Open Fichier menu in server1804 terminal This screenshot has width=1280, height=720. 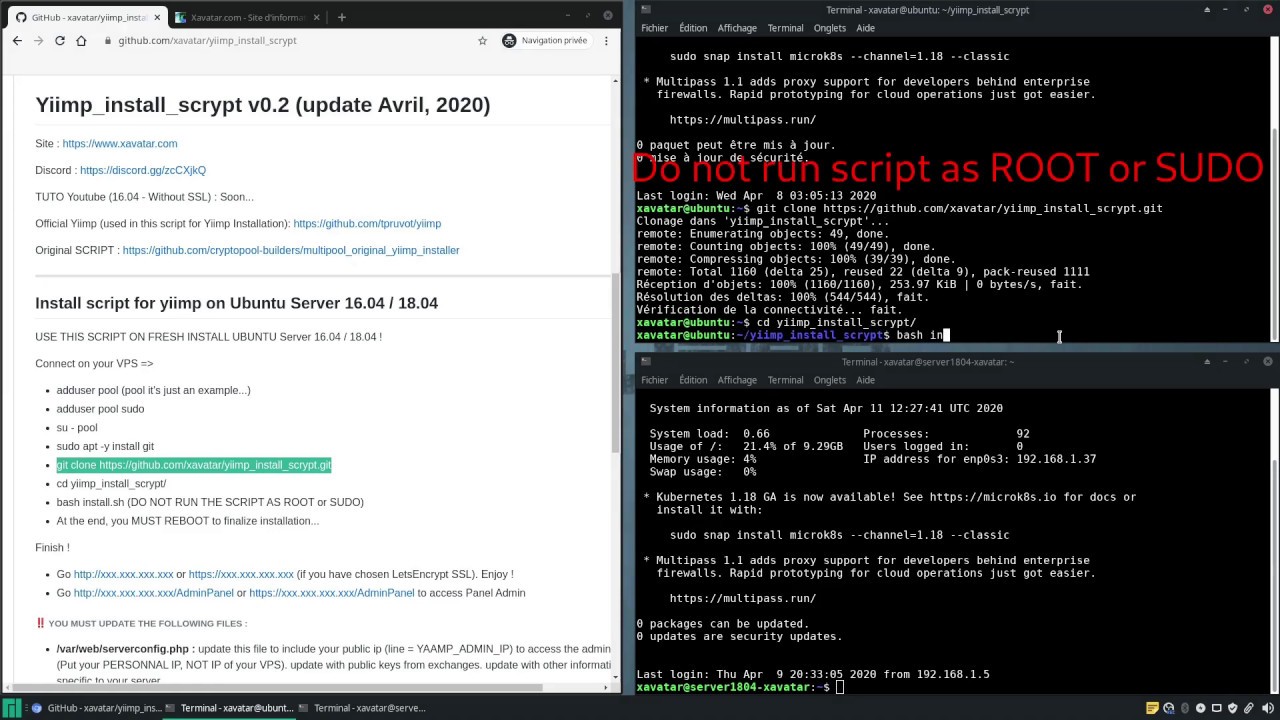point(654,380)
